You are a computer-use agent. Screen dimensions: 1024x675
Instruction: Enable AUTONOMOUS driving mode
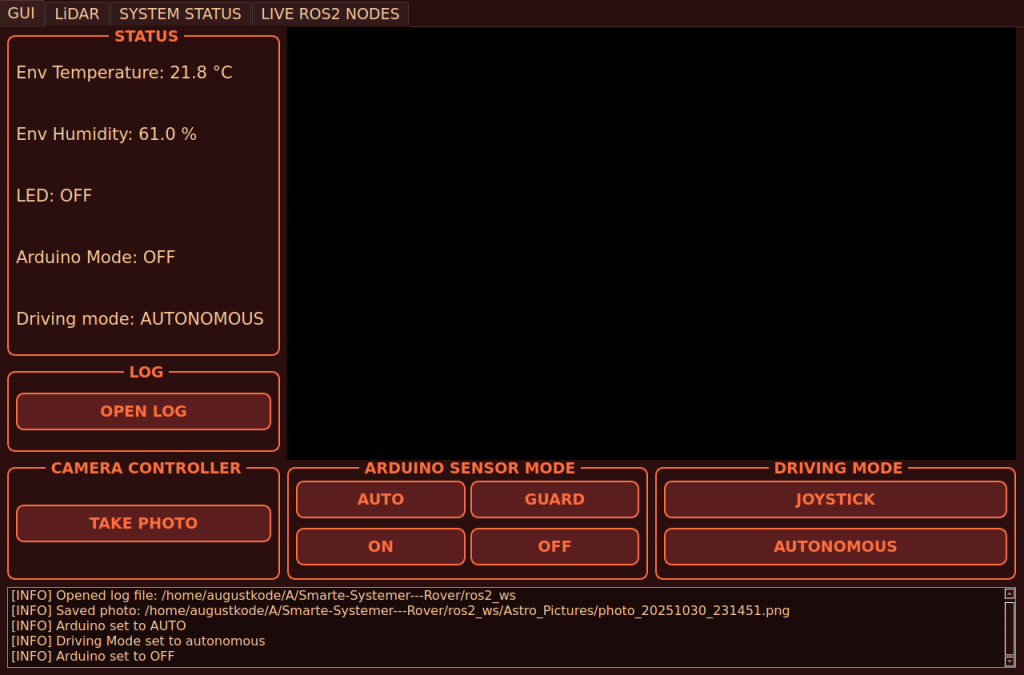coord(835,546)
